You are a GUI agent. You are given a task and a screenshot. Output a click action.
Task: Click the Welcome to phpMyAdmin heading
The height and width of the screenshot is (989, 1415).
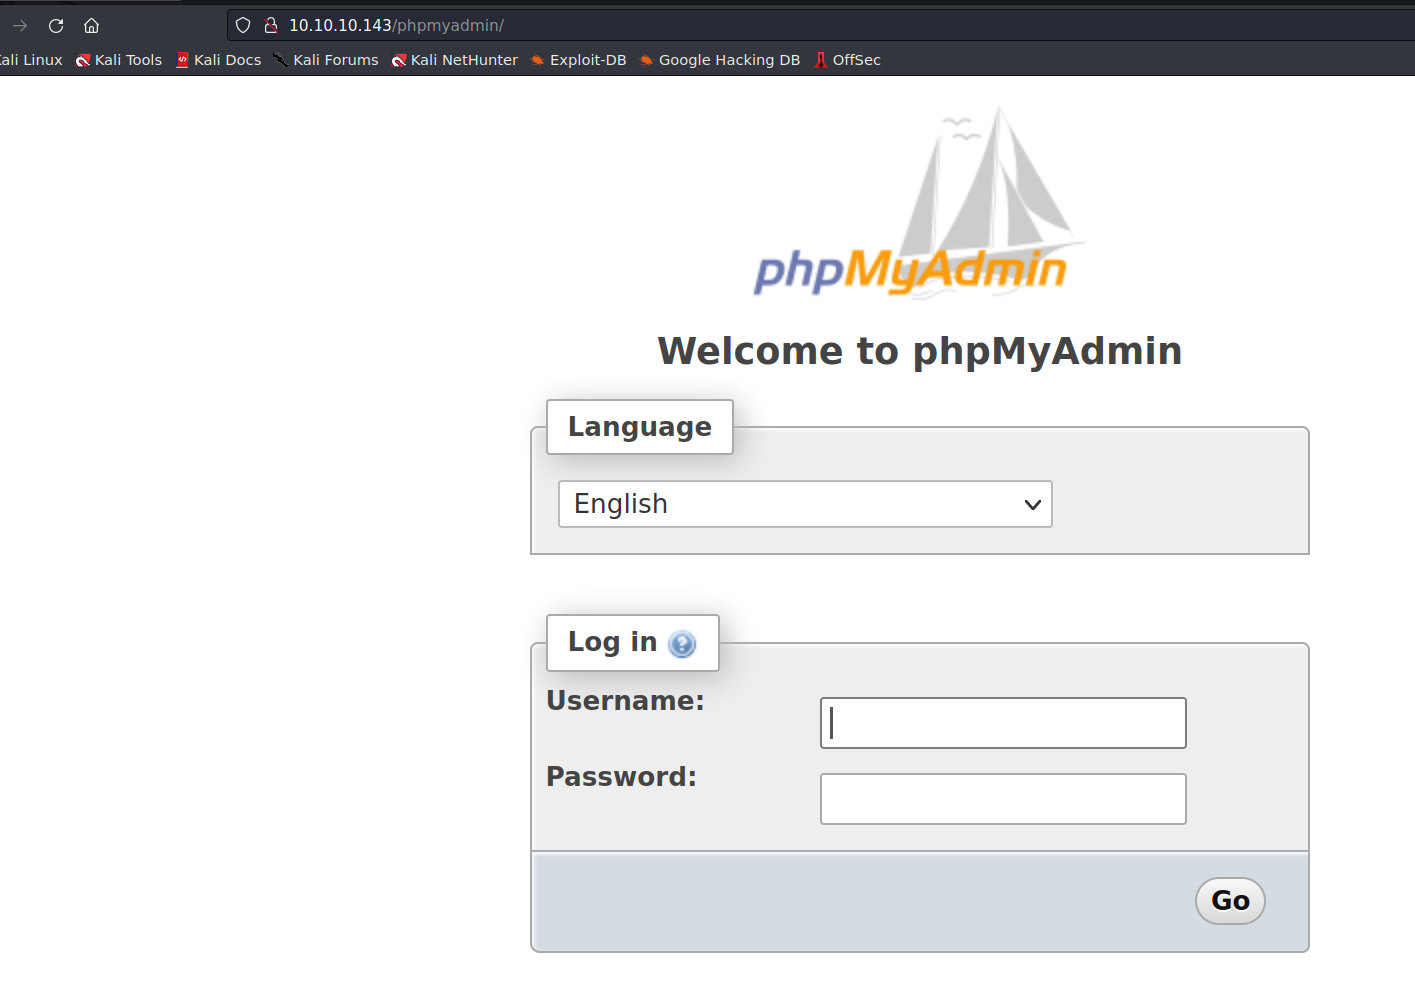pyautogui.click(x=920, y=351)
